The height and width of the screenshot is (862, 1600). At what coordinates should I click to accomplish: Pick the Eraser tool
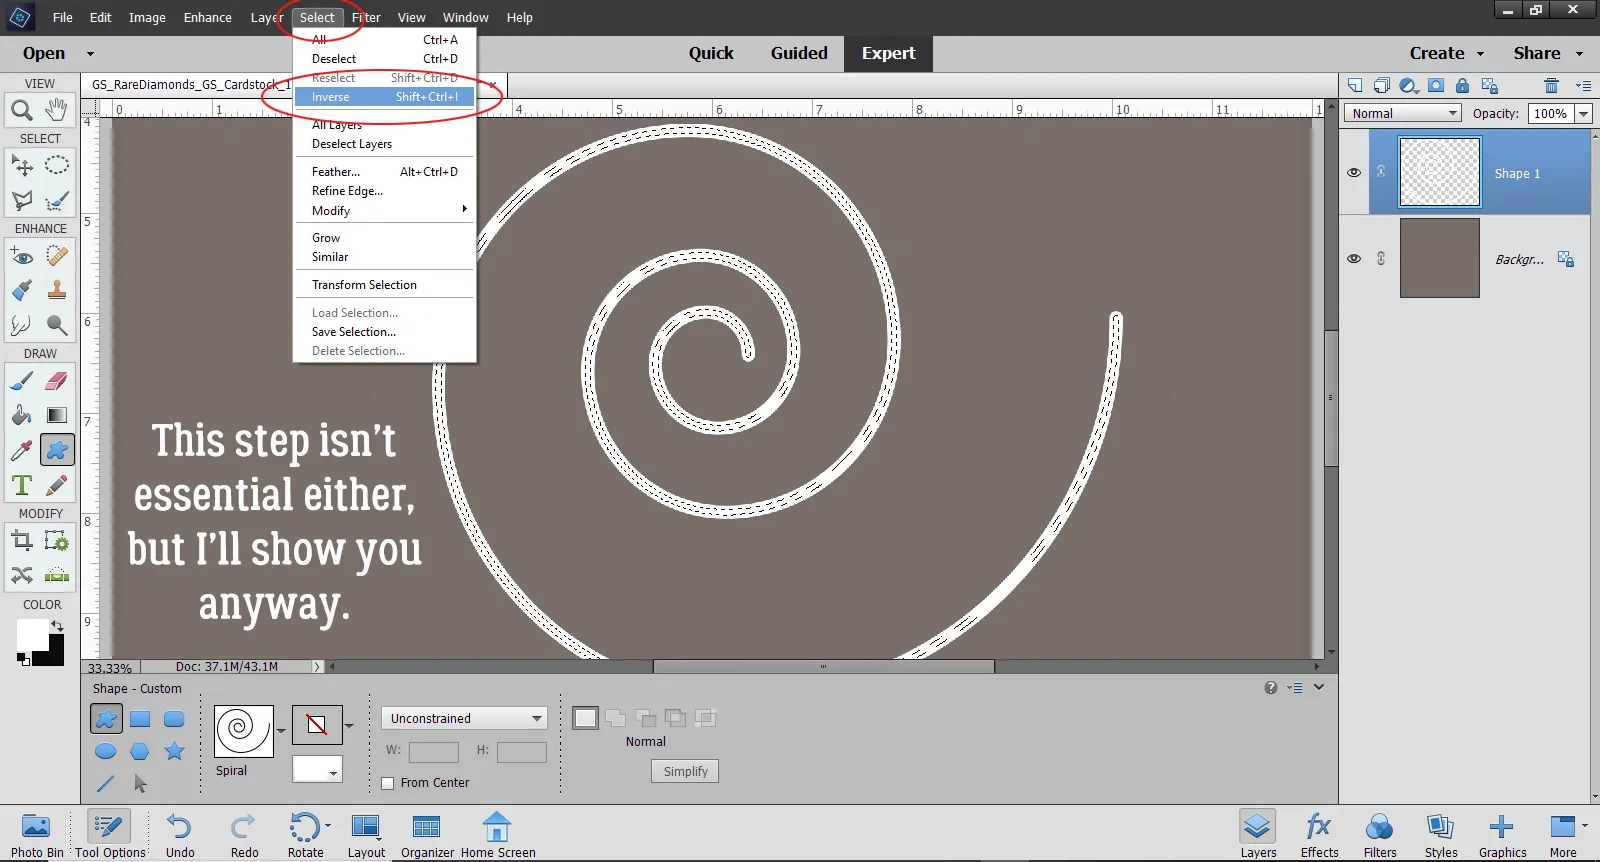pyautogui.click(x=57, y=381)
